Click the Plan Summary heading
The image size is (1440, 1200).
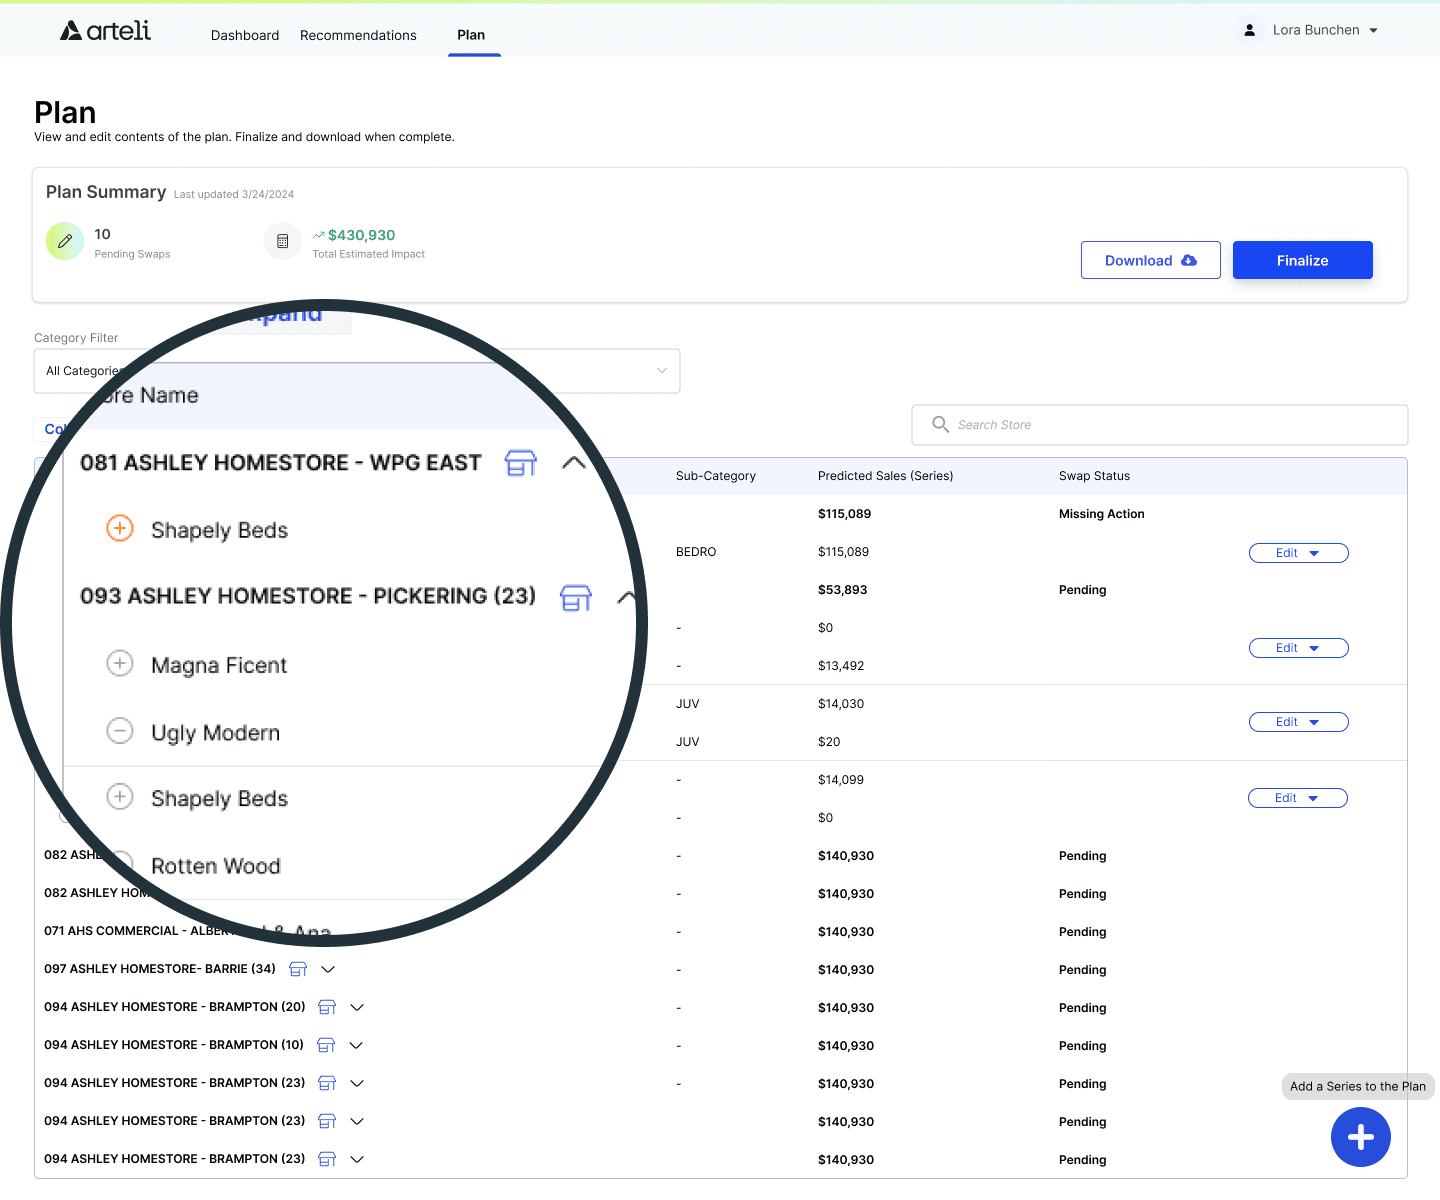(106, 192)
